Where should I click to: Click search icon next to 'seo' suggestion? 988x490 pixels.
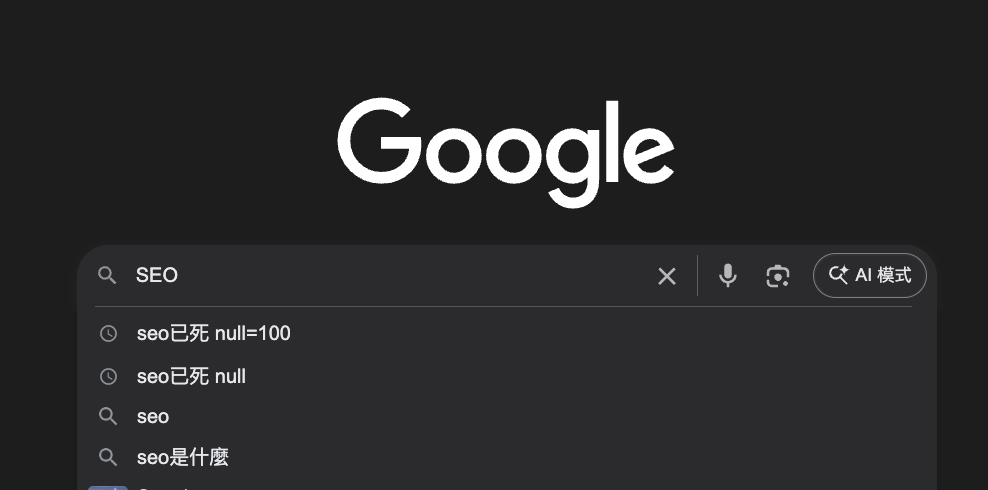click(x=108, y=416)
